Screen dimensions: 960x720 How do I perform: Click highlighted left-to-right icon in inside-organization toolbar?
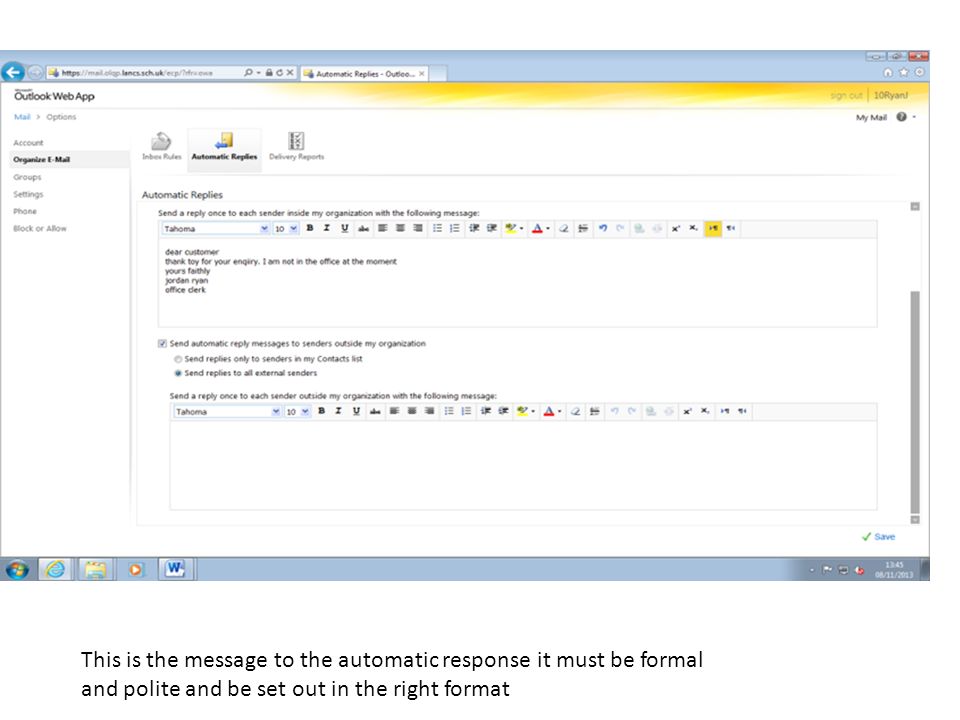(713, 228)
